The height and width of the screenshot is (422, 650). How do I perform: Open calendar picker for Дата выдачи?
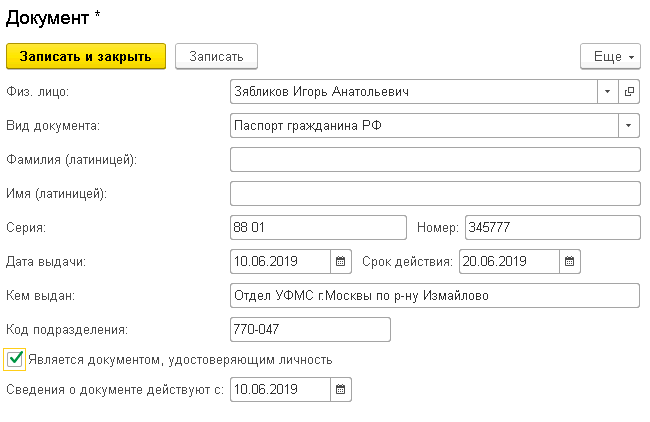[x=341, y=262]
